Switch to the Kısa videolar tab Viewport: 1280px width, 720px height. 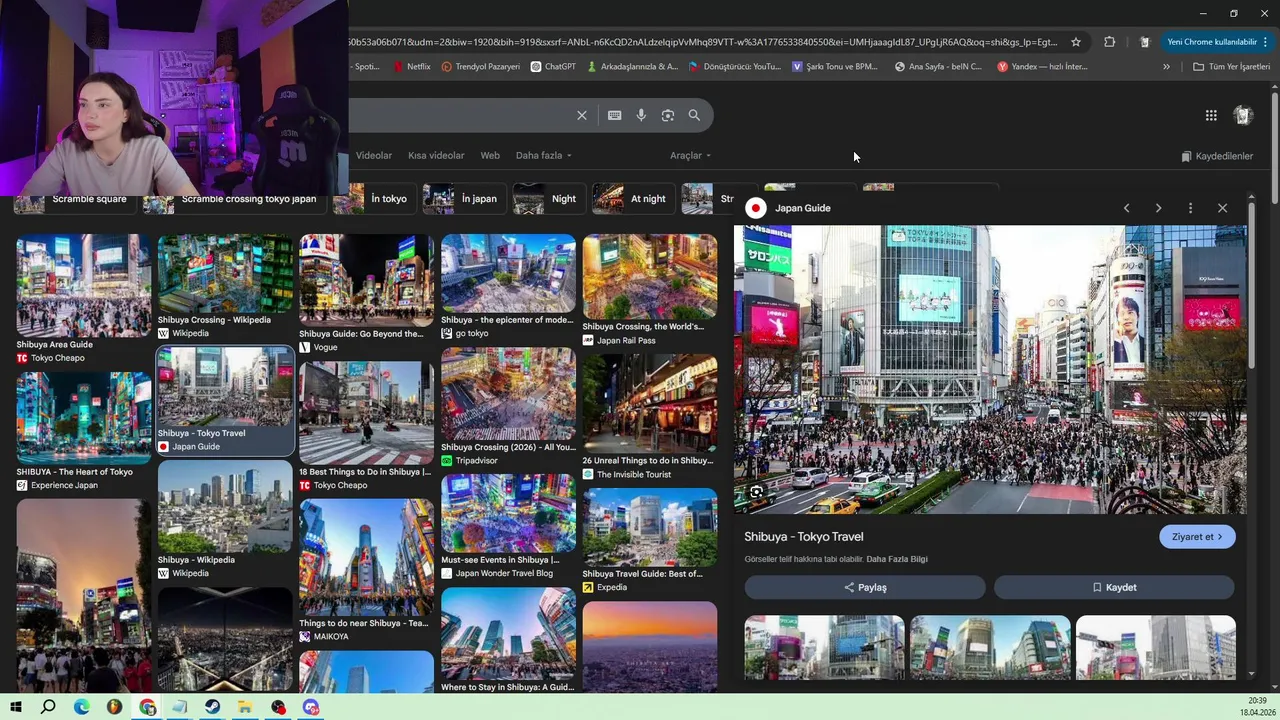(436, 156)
